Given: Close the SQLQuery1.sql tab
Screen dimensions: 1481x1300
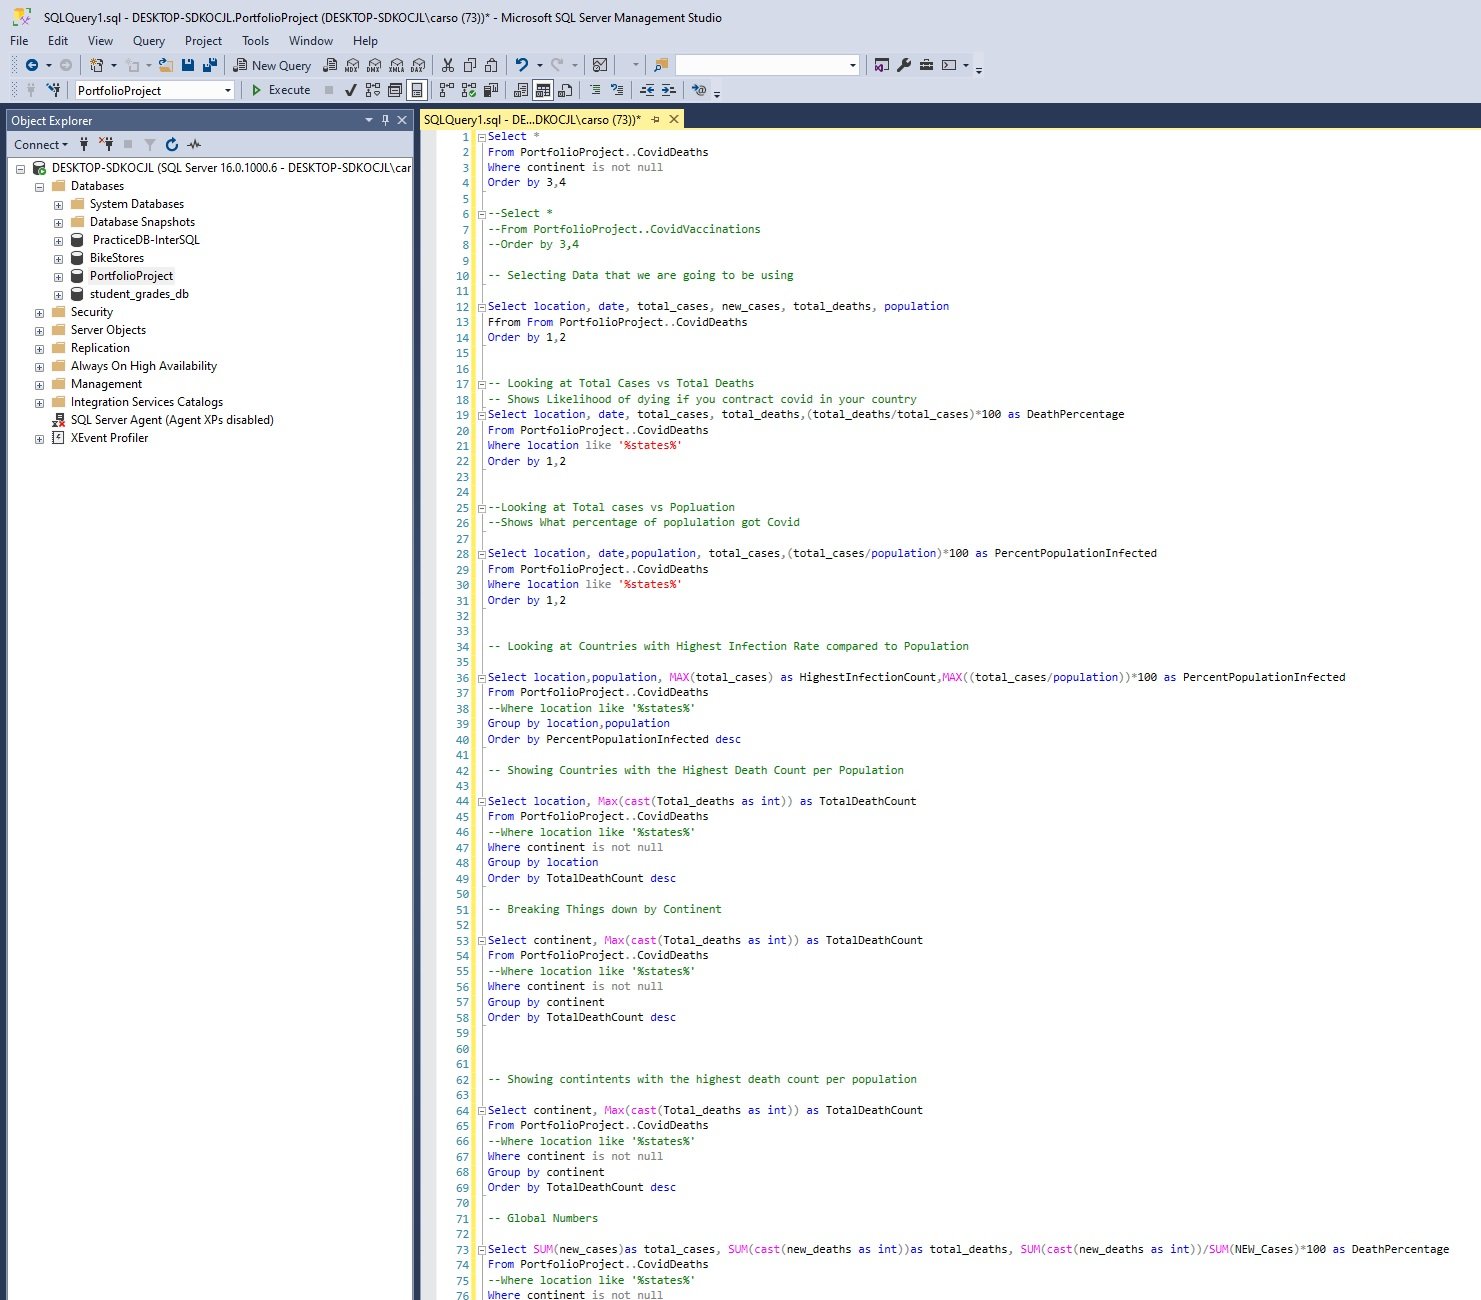Looking at the screenshot, I should tap(674, 119).
